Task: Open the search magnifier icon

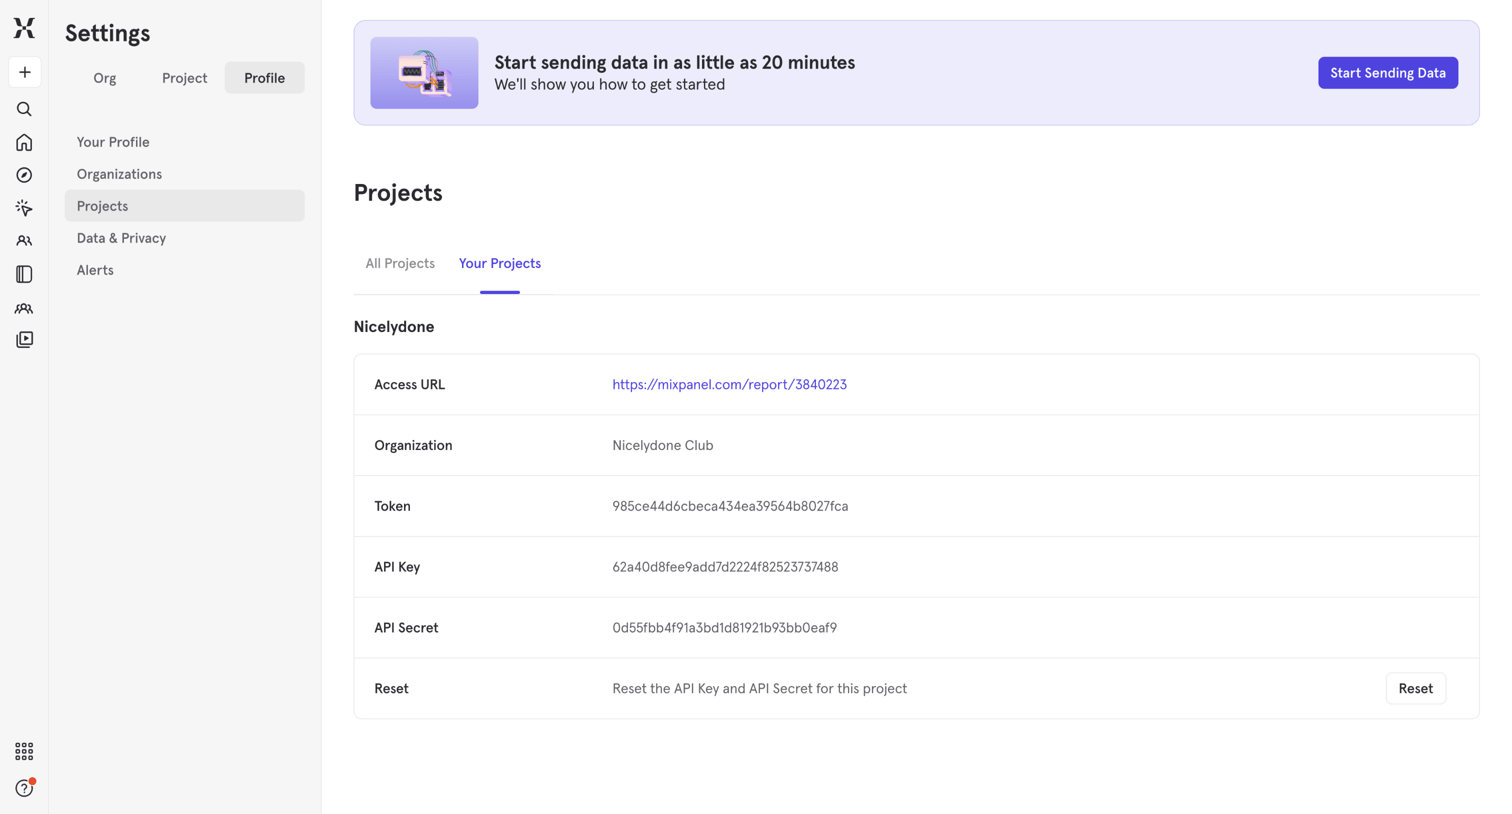Action: pos(24,109)
